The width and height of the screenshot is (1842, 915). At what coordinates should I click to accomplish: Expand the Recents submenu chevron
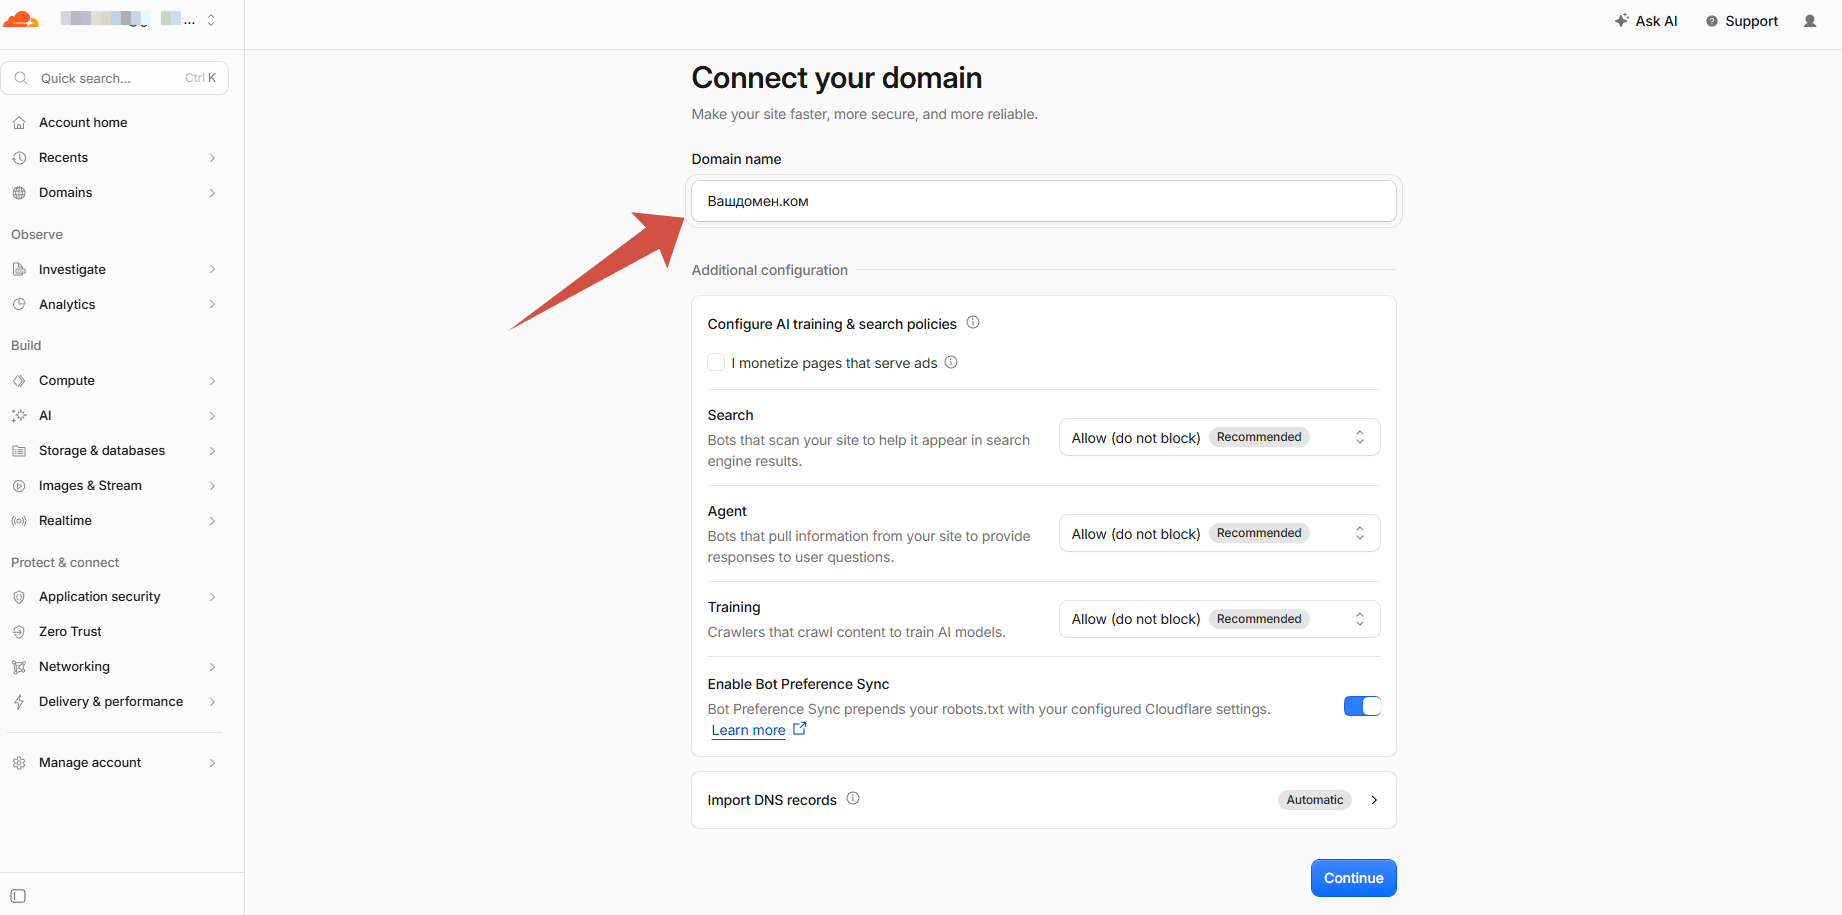coord(212,158)
